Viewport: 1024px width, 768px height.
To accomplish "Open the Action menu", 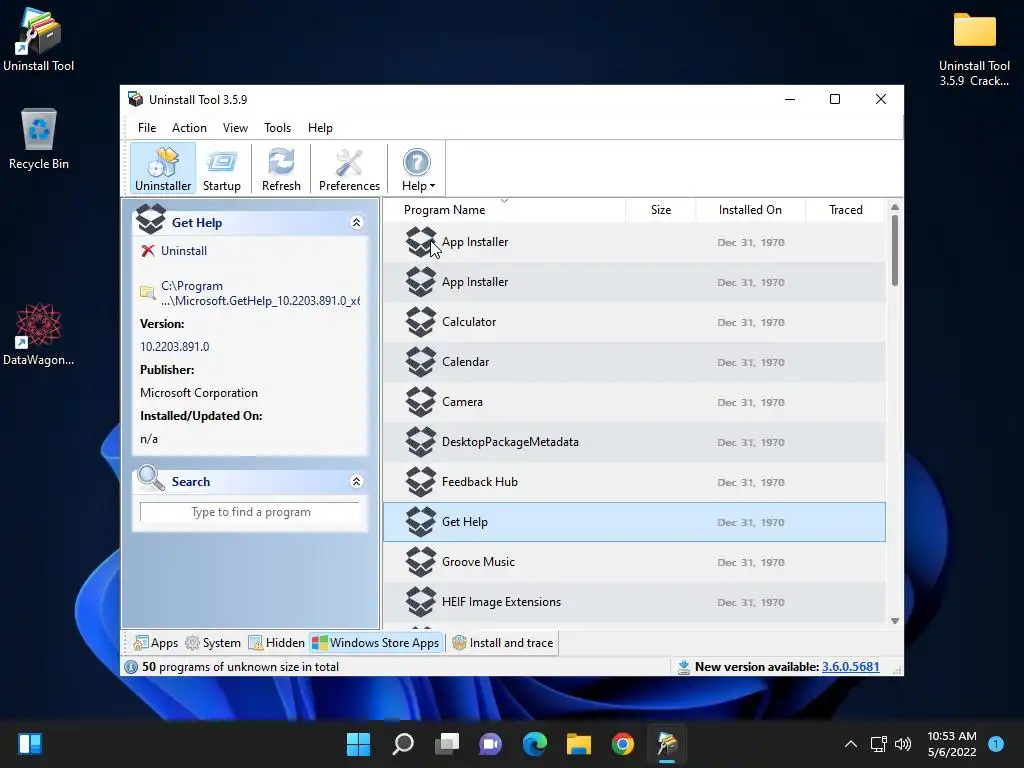I will pyautogui.click(x=189, y=128).
